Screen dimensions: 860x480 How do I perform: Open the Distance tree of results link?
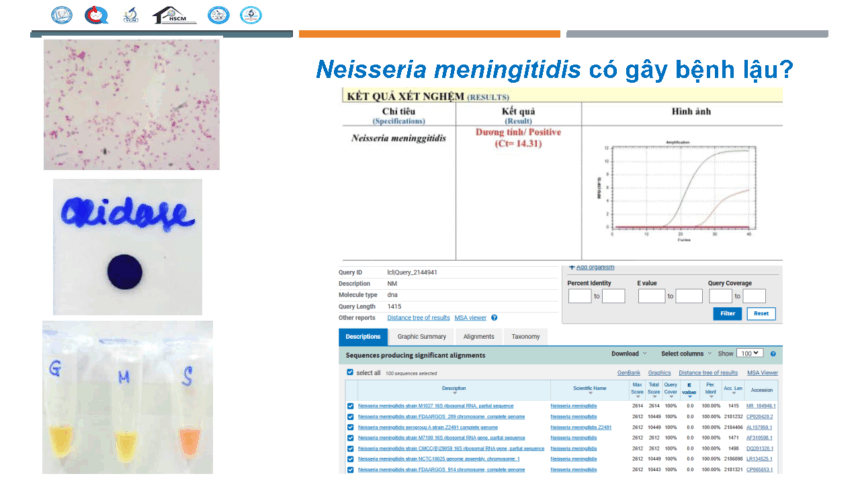(x=418, y=317)
